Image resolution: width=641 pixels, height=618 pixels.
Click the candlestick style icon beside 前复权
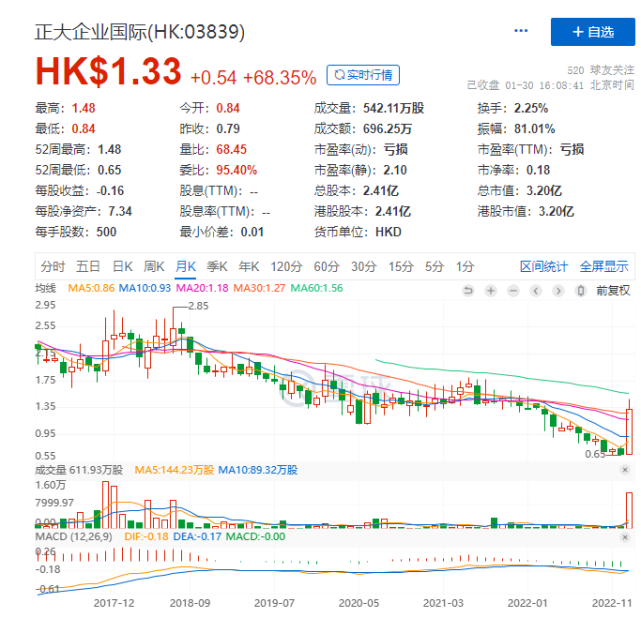click(x=580, y=290)
